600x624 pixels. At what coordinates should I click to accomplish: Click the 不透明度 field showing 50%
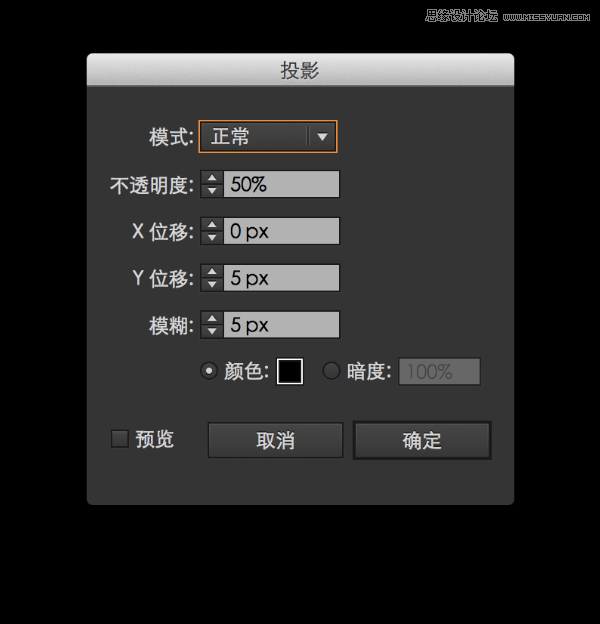281,184
